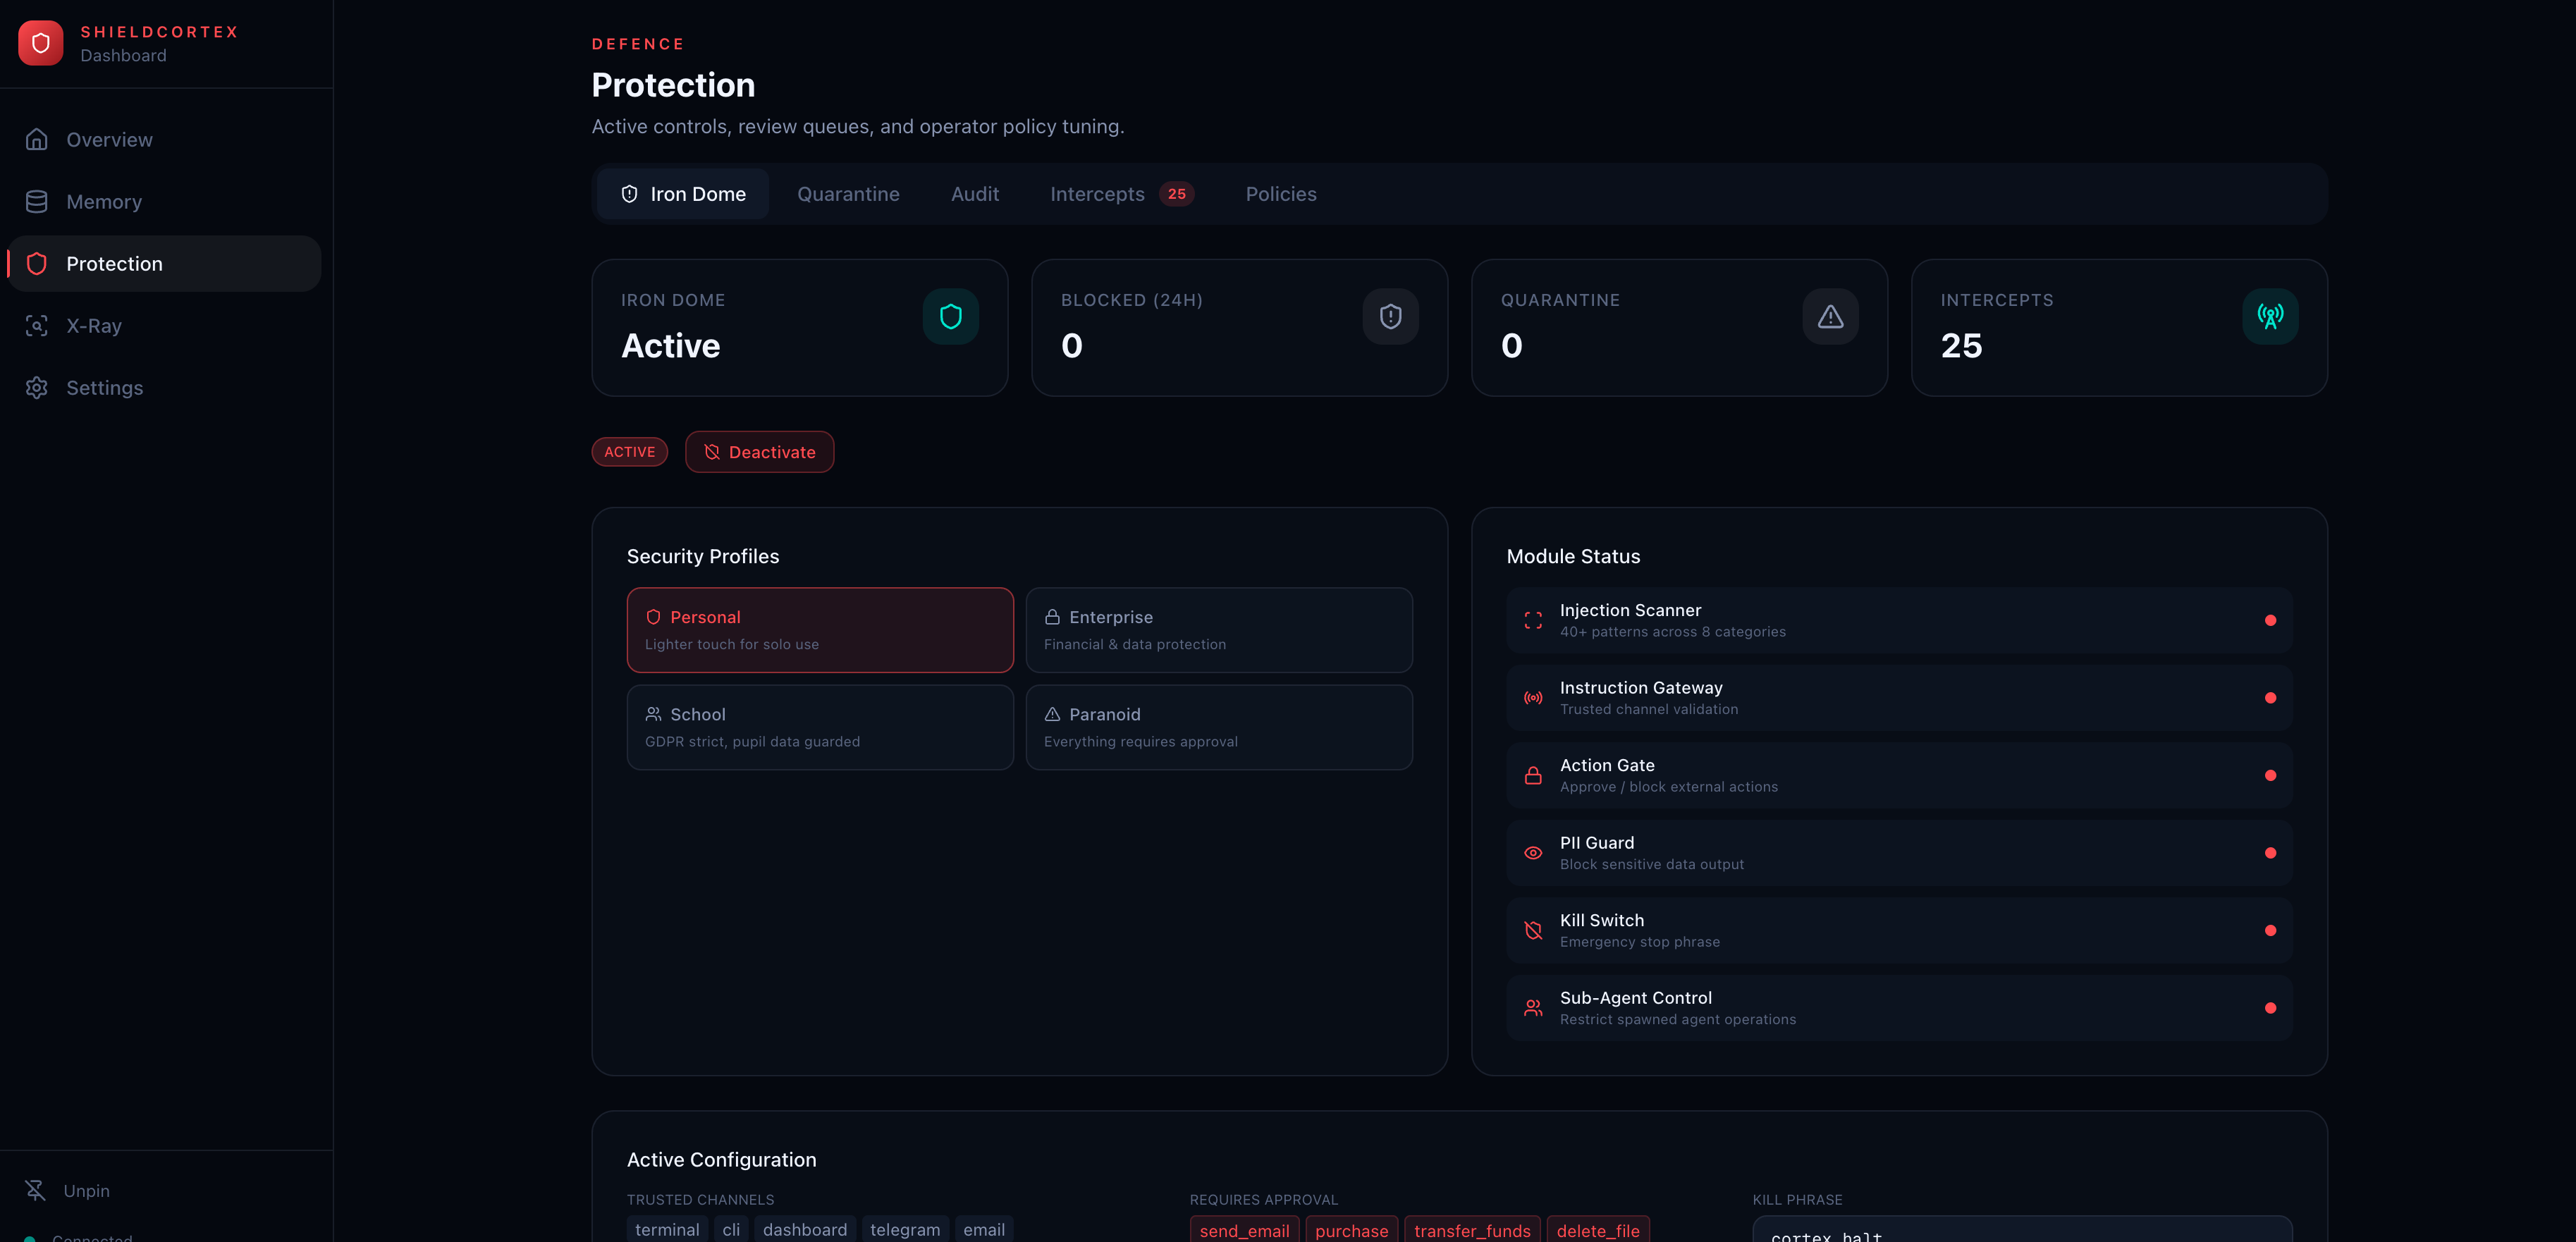
Task: Click the X-Ray scan icon
Action: (37, 326)
